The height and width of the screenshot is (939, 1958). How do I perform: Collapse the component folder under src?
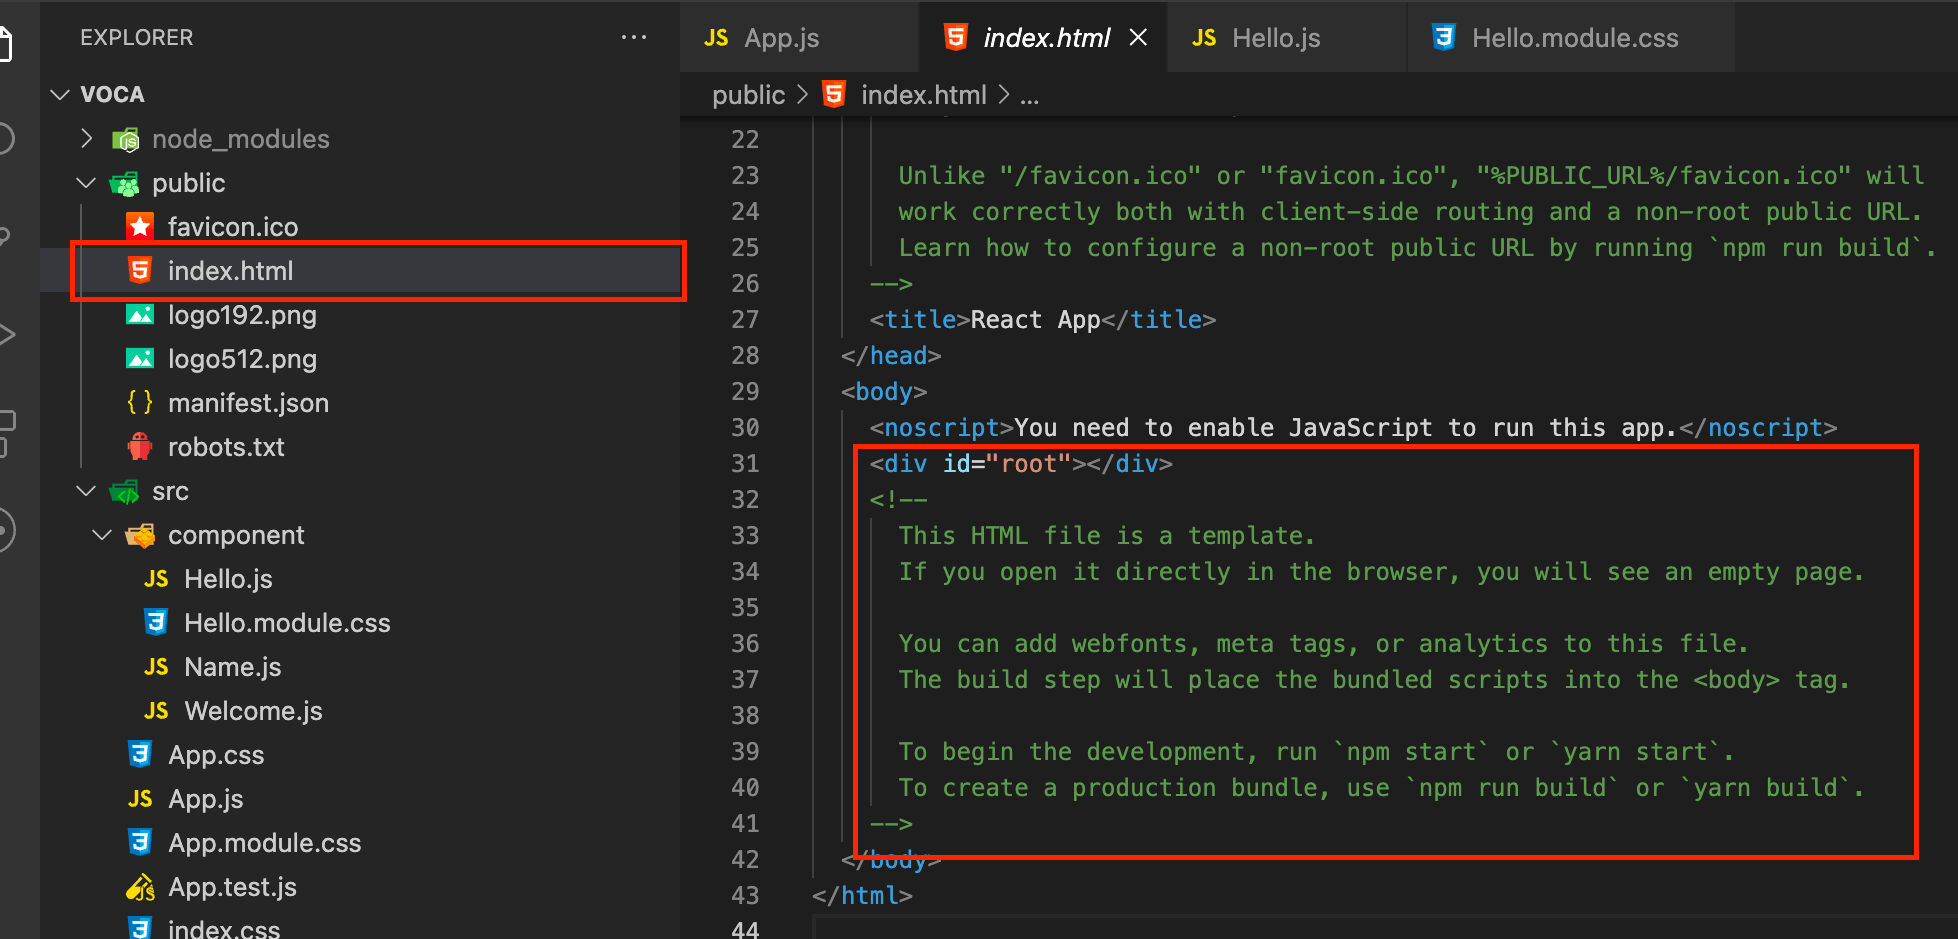[100, 534]
